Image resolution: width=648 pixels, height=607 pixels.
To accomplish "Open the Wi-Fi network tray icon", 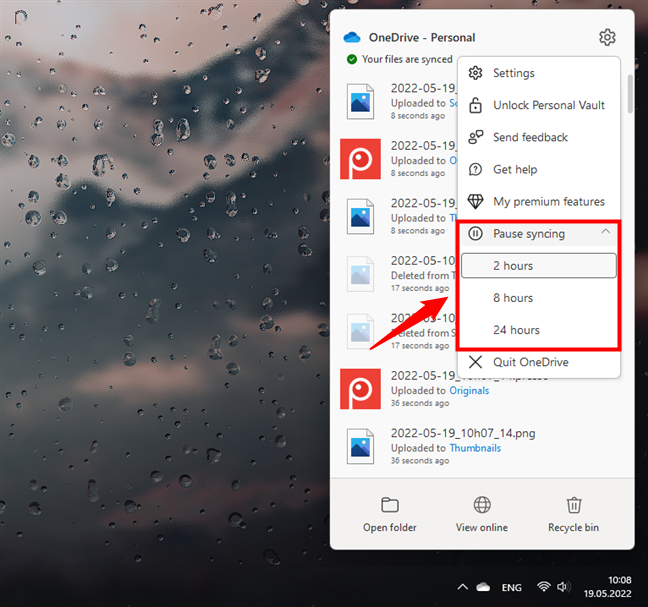I will tap(543, 587).
